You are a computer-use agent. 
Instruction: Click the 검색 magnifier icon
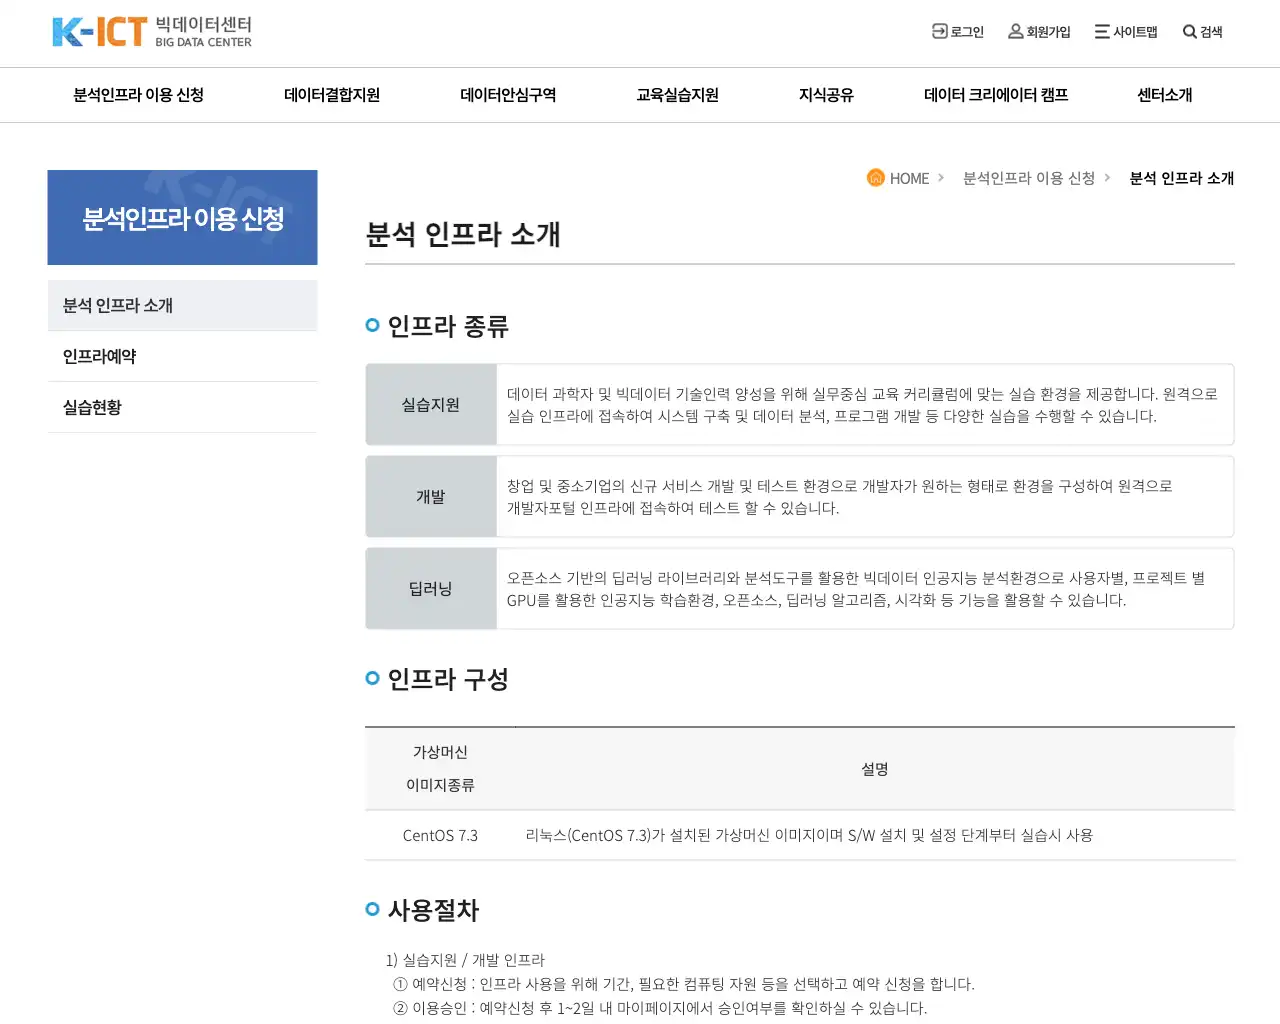tap(1189, 31)
